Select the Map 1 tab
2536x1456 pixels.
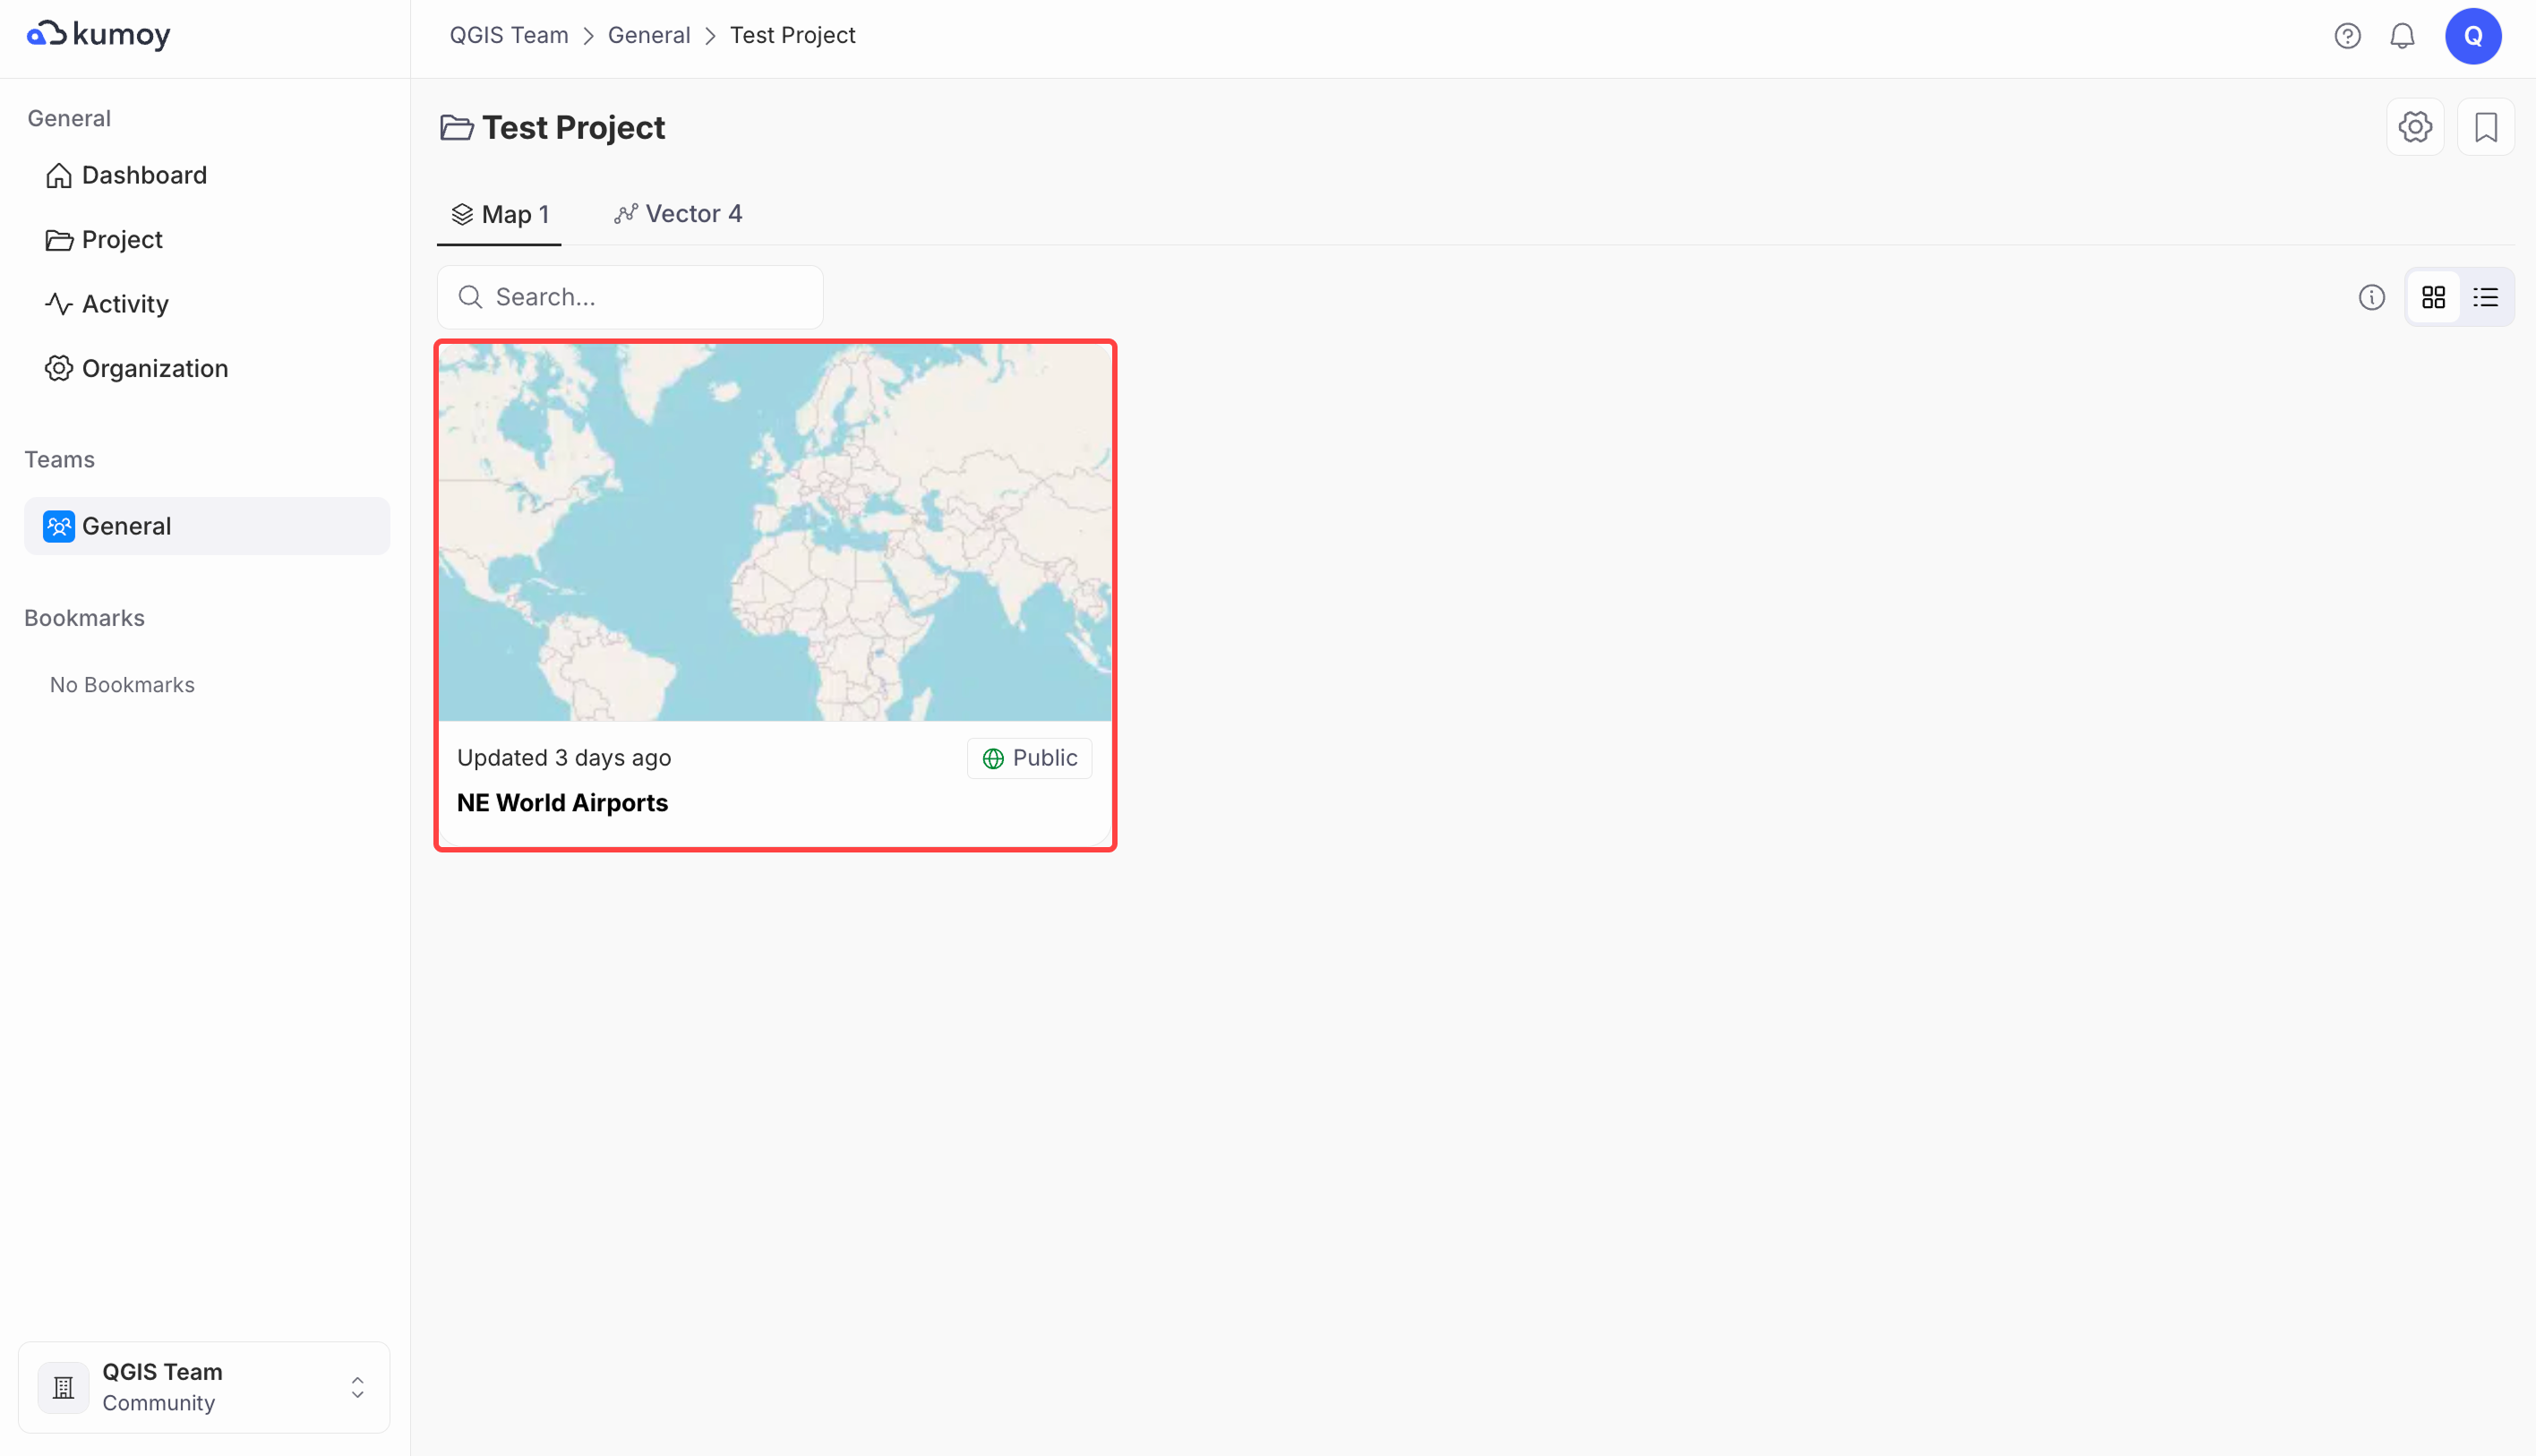[499, 214]
